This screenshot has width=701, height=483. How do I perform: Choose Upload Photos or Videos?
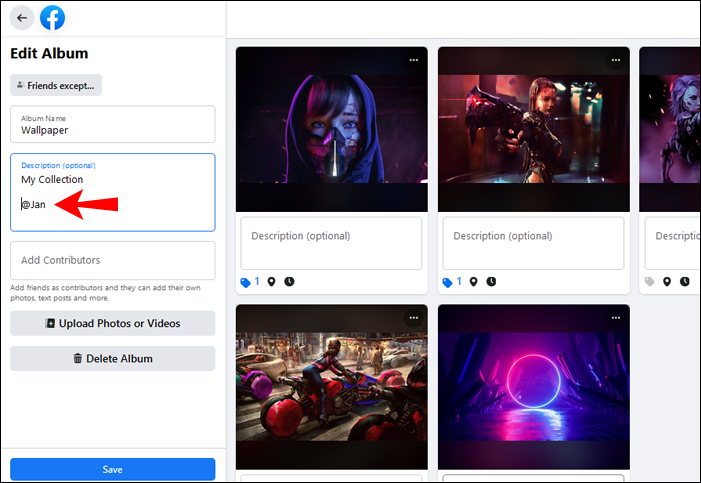(113, 323)
